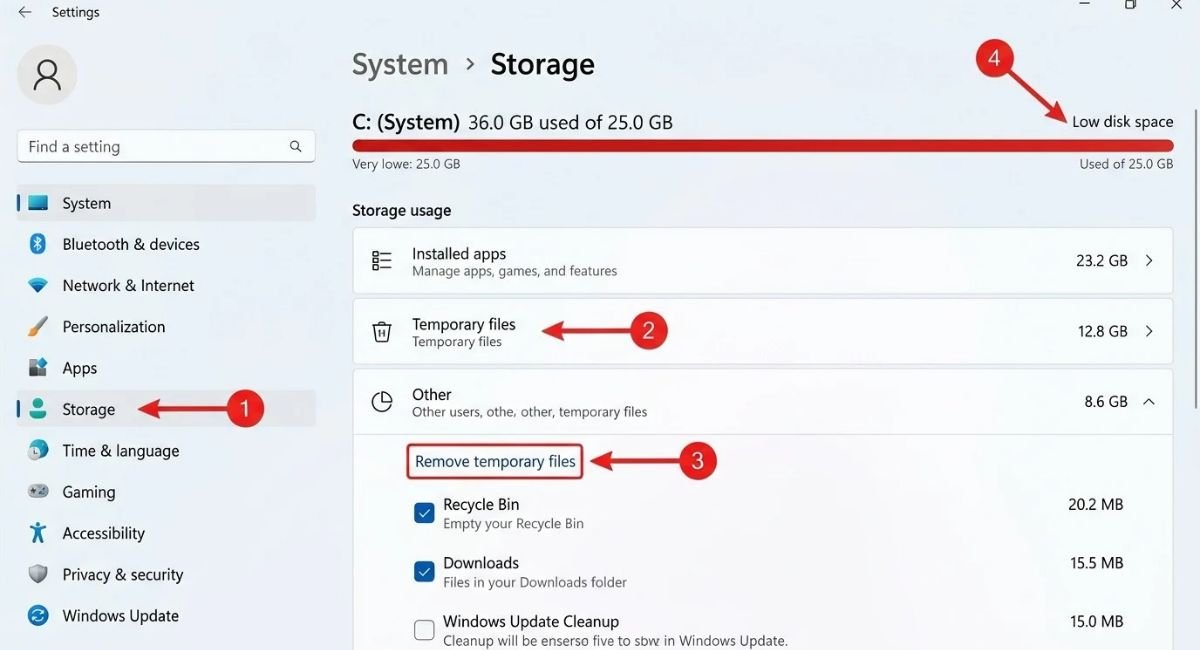1200x650 pixels.
Task: Click the 15.5 MB Downloads size
Action: coord(1097,563)
